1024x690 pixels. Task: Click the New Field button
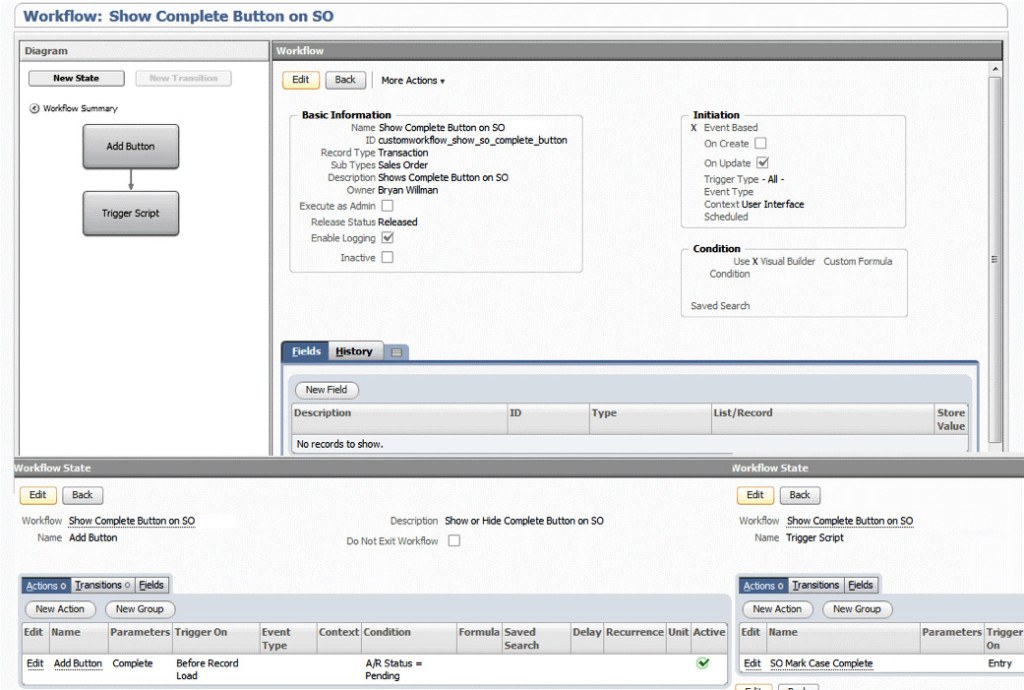pos(326,389)
